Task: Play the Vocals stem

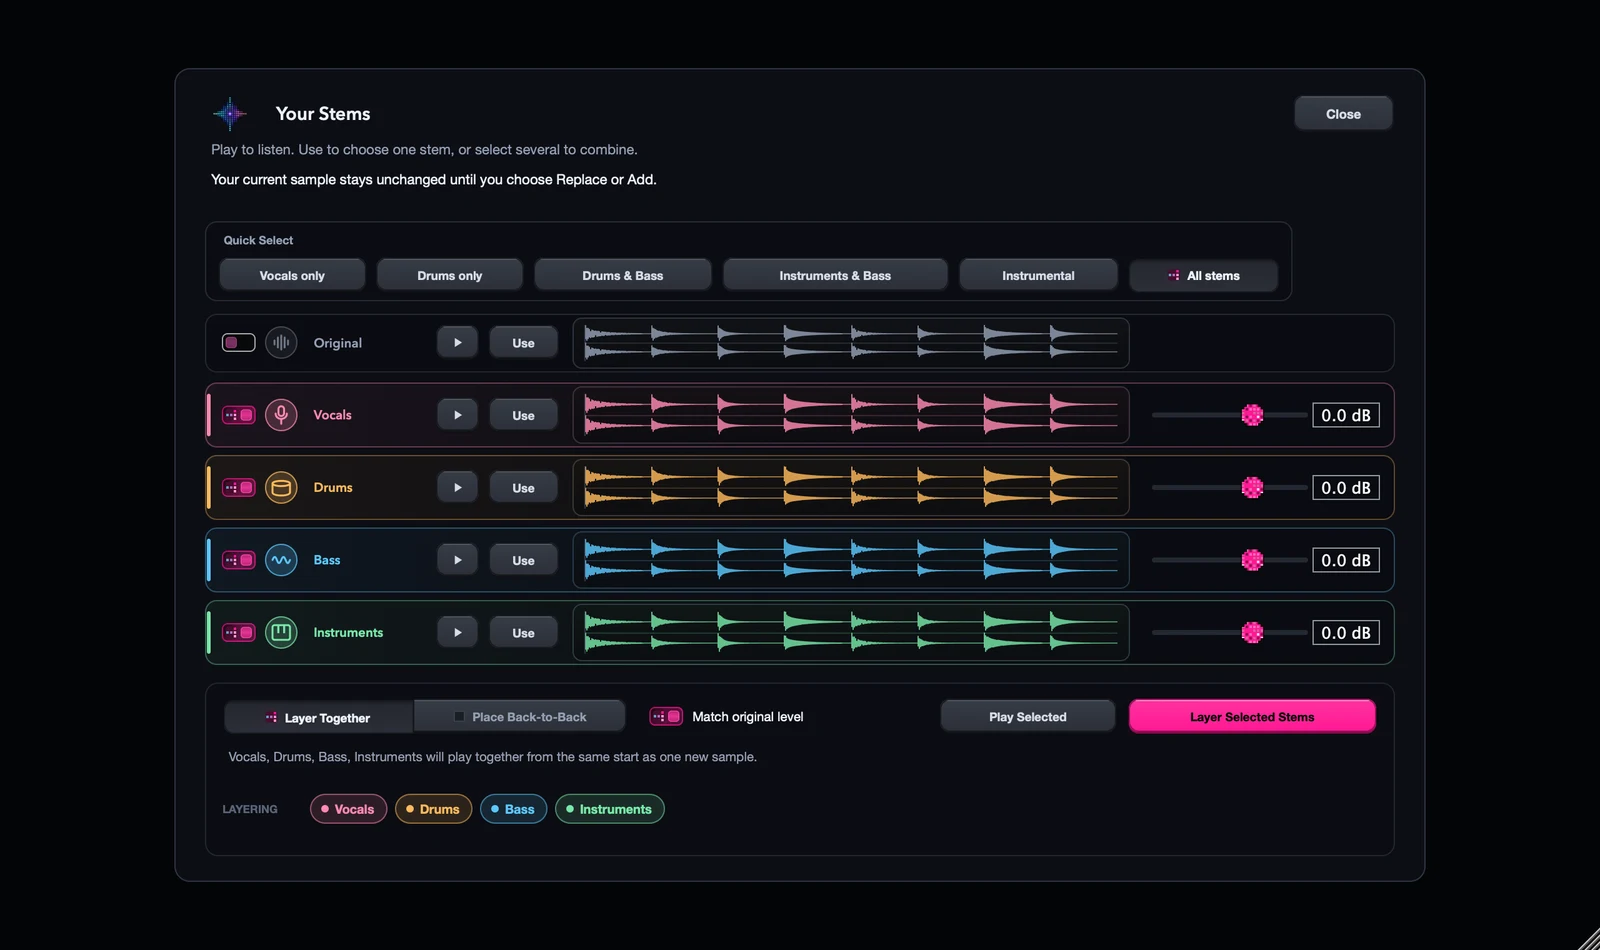Action: pyautogui.click(x=457, y=415)
